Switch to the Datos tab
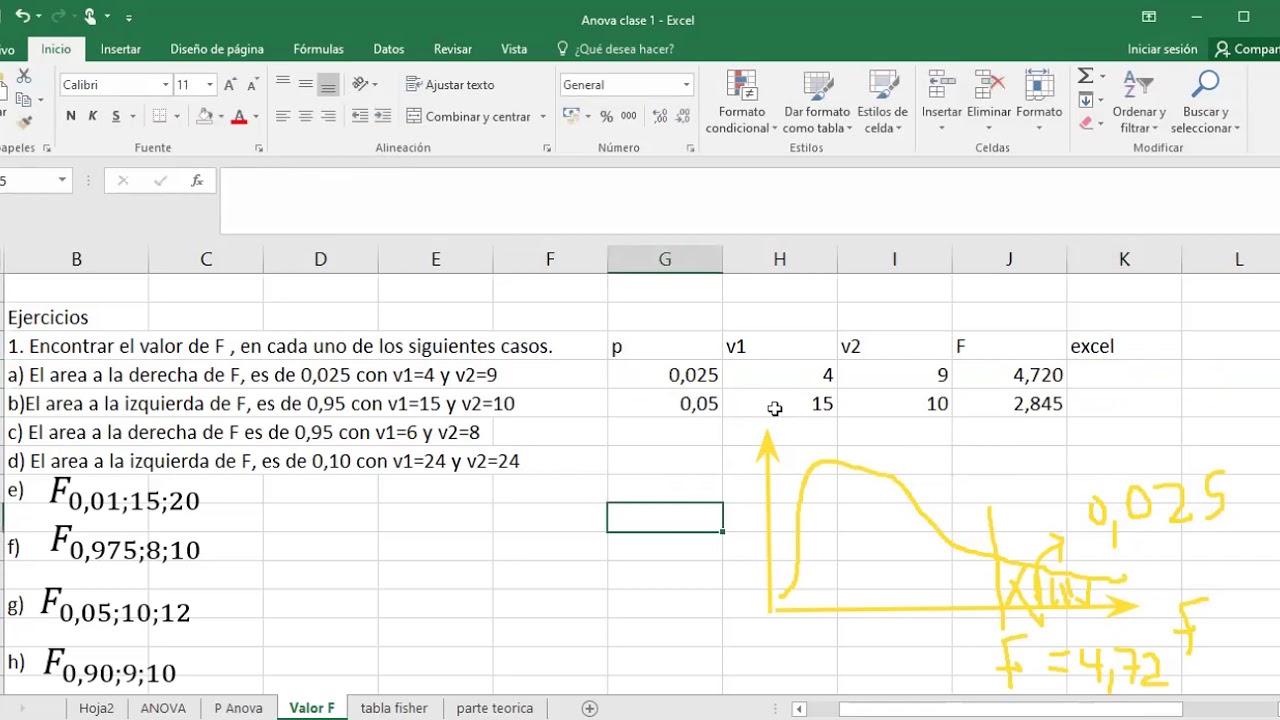Viewport: 1280px width, 720px height. (389, 49)
